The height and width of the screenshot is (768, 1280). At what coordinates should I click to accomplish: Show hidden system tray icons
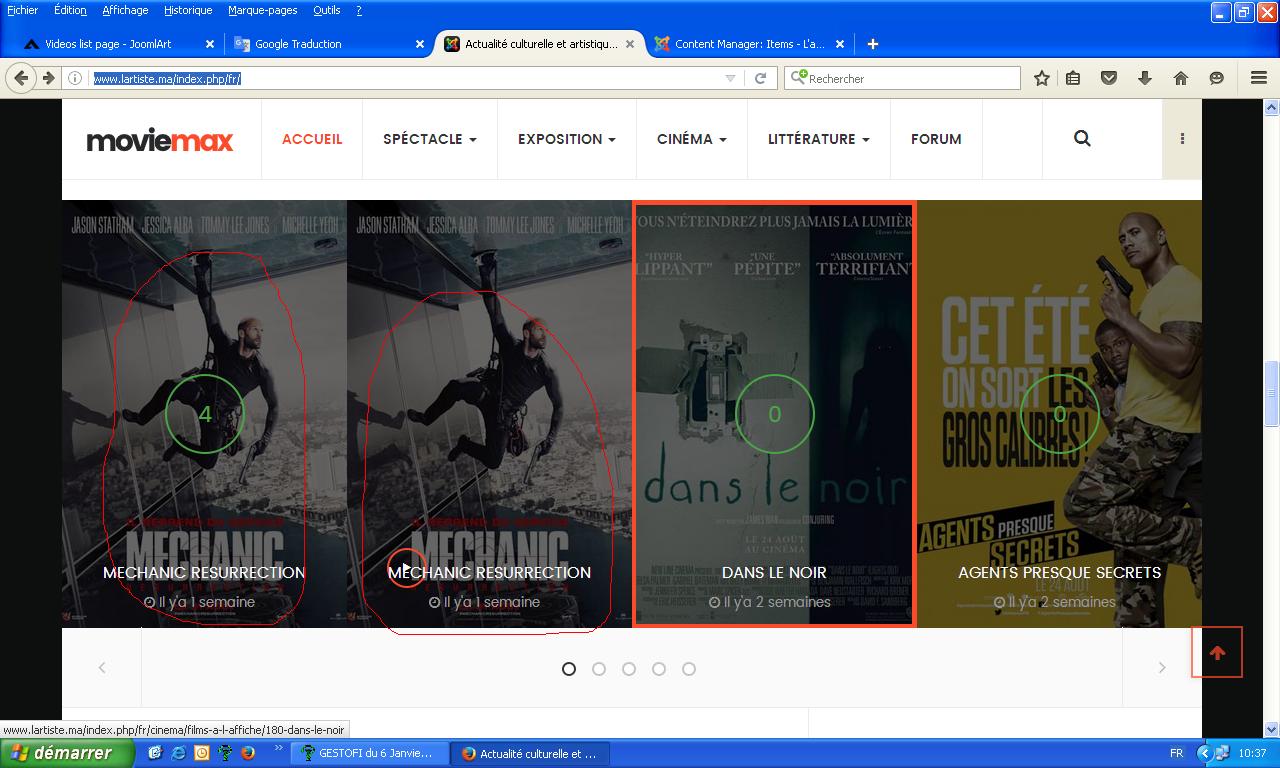tap(1204, 753)
